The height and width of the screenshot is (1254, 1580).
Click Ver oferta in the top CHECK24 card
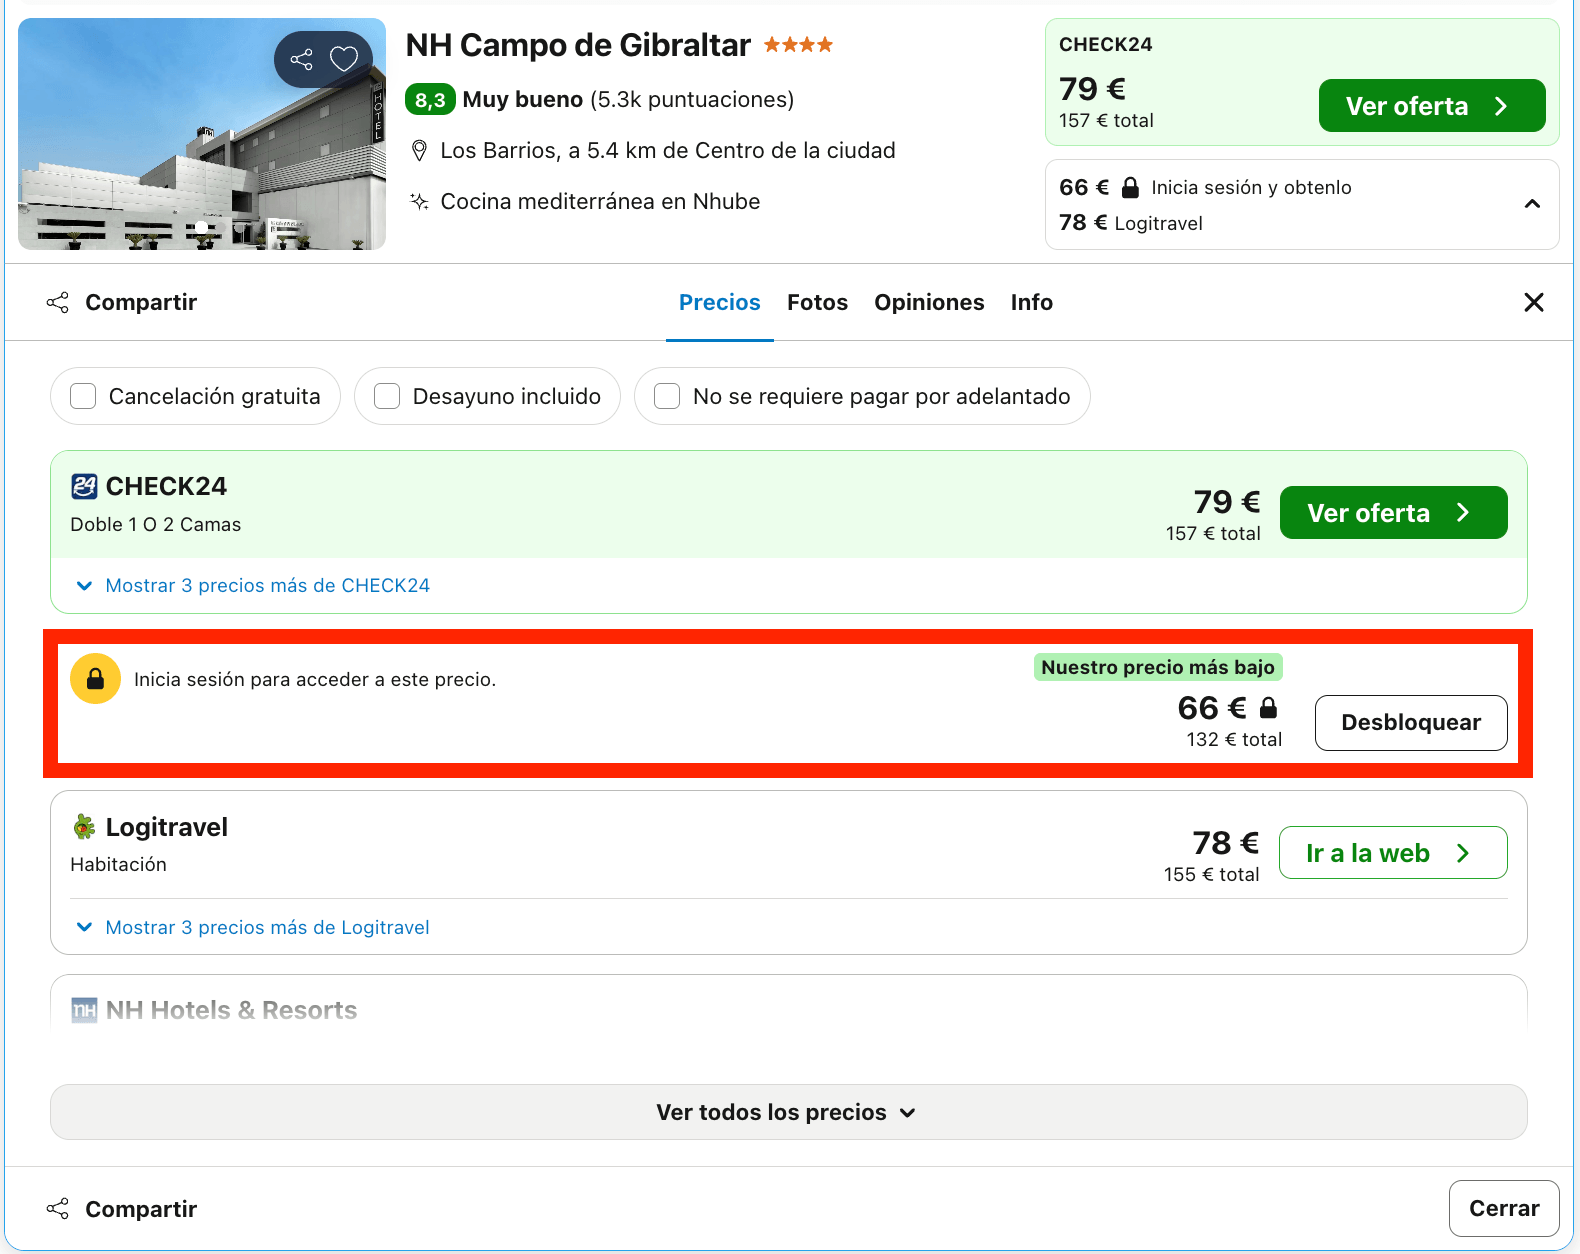pos(1432,106)
